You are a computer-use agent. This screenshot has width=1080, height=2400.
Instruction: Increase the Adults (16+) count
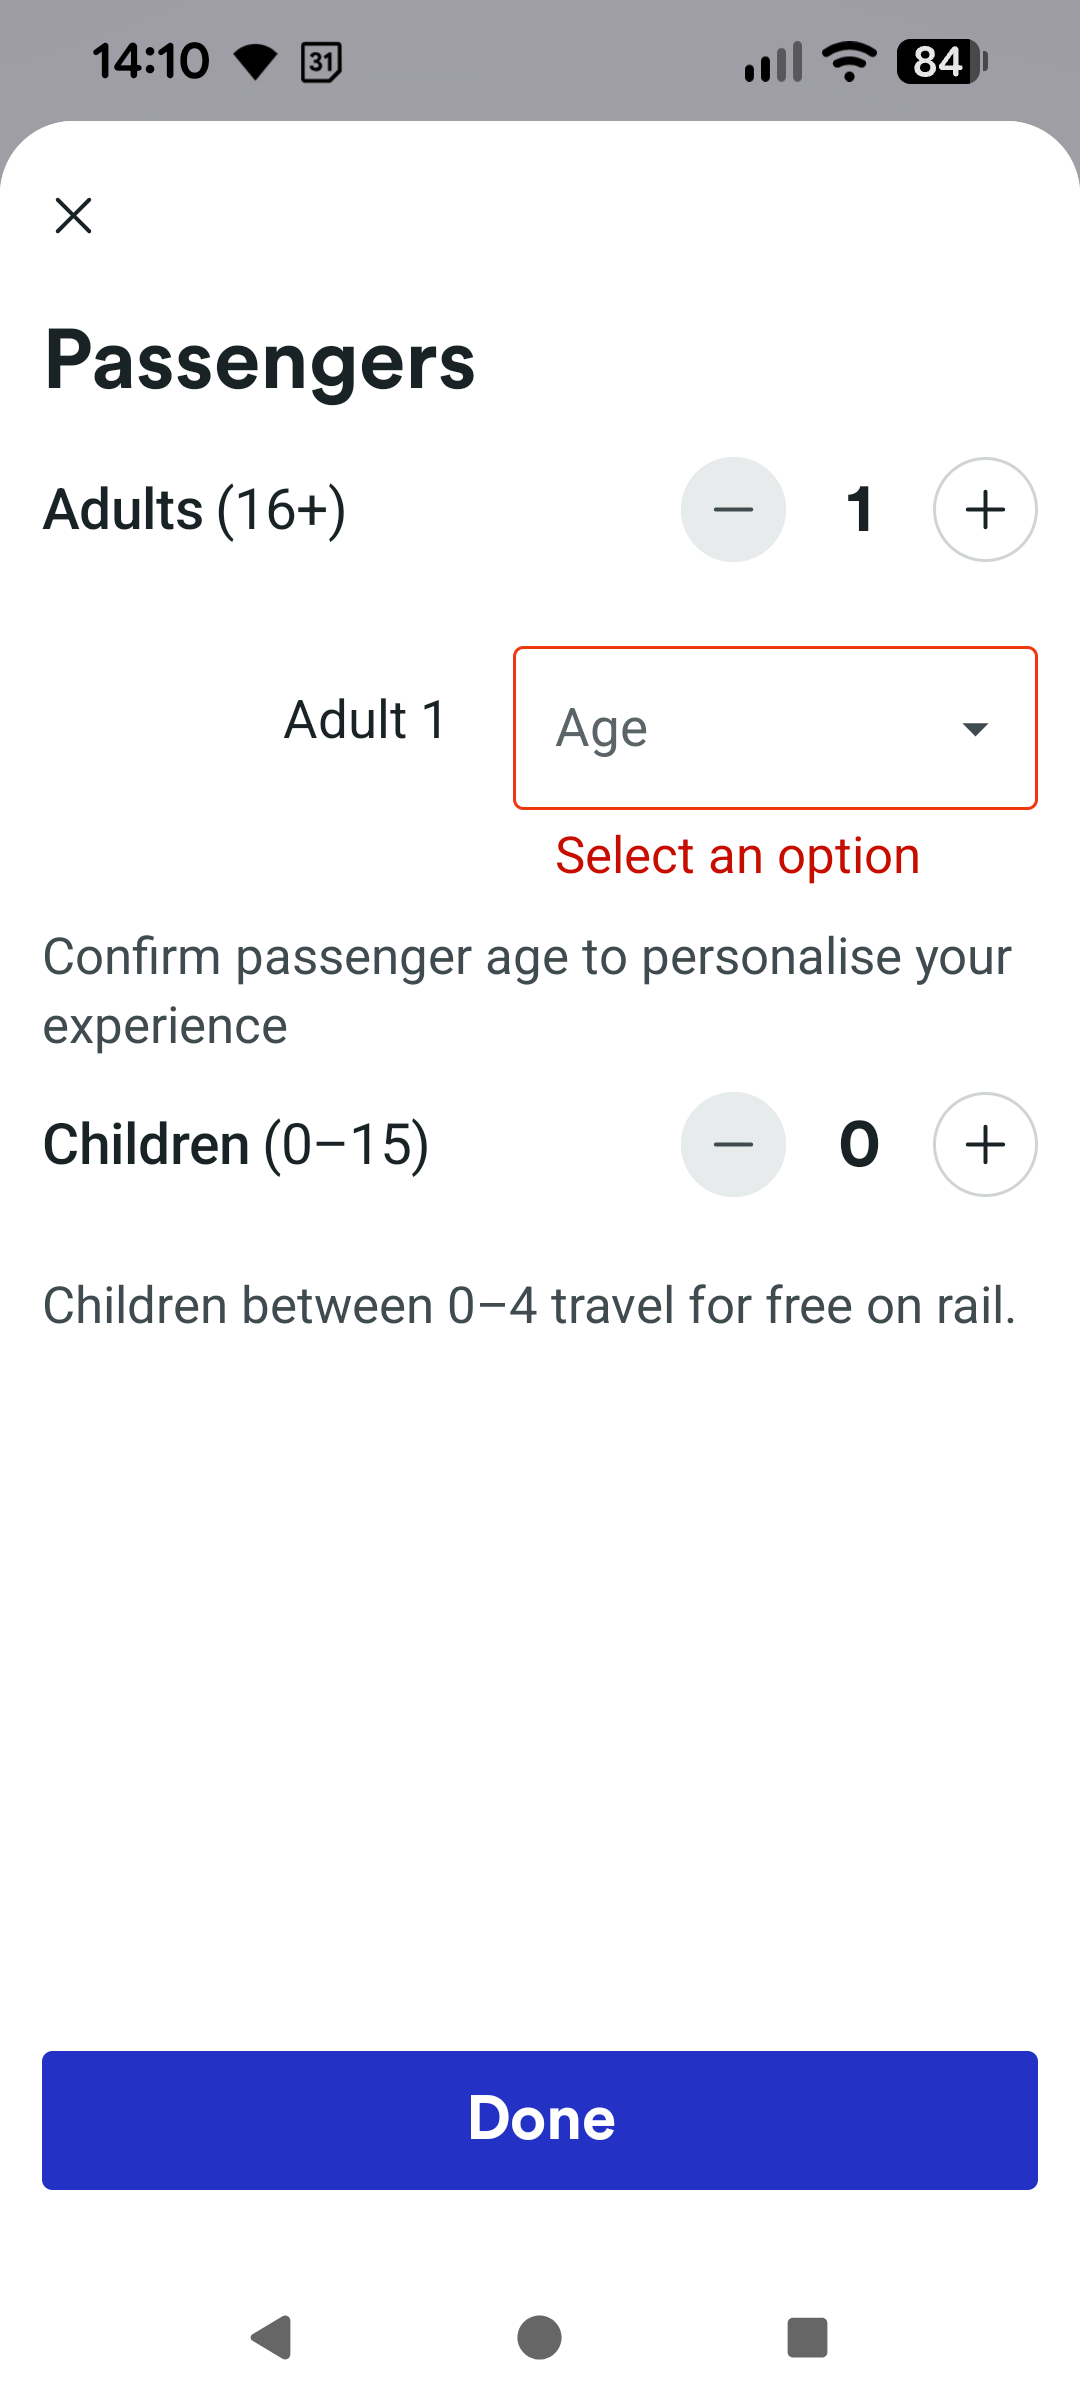pos(985,510)
